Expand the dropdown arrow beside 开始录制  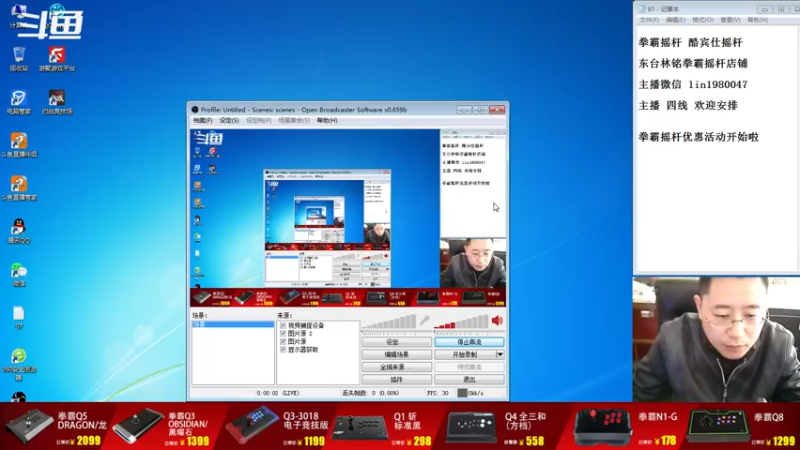(499, 355)
